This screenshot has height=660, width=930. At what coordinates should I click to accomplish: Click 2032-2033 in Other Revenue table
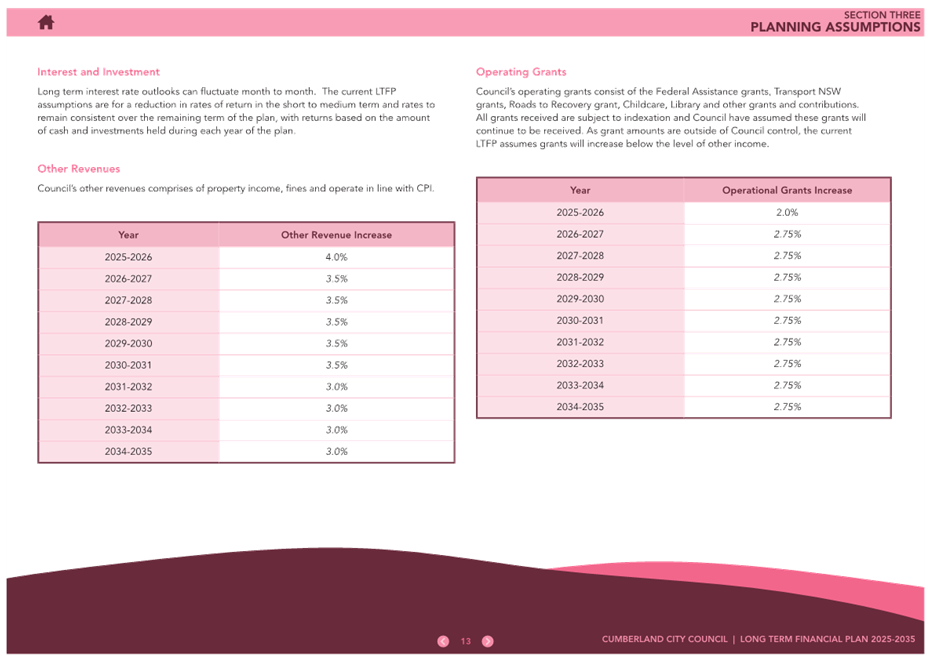click(x=128, y=408)
